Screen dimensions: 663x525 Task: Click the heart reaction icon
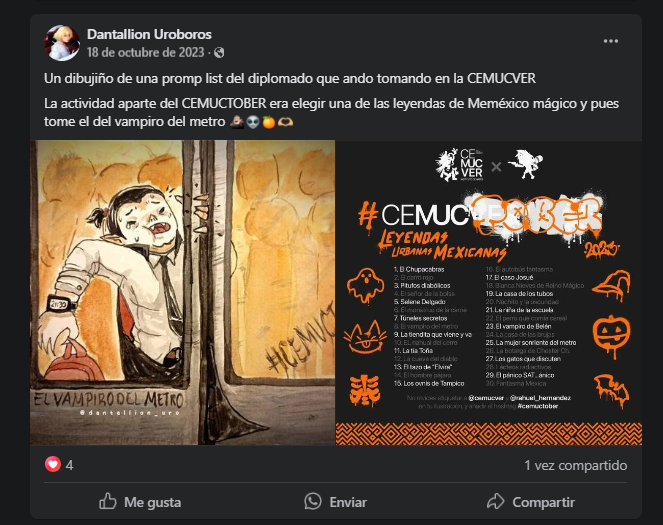pyautogui.click(x=53, y=465)
